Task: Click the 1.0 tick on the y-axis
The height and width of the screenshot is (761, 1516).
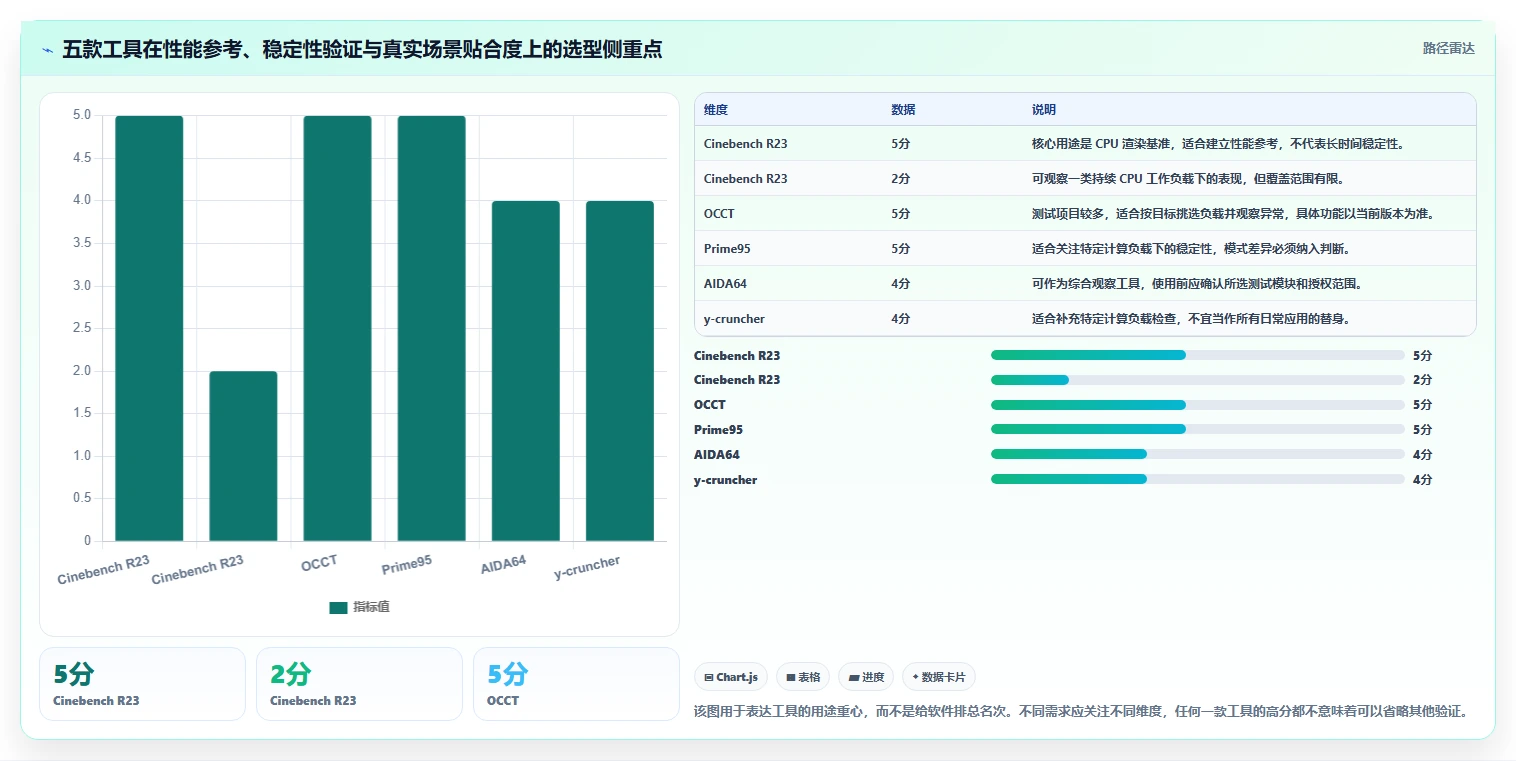Action: (x=82, y=456)
